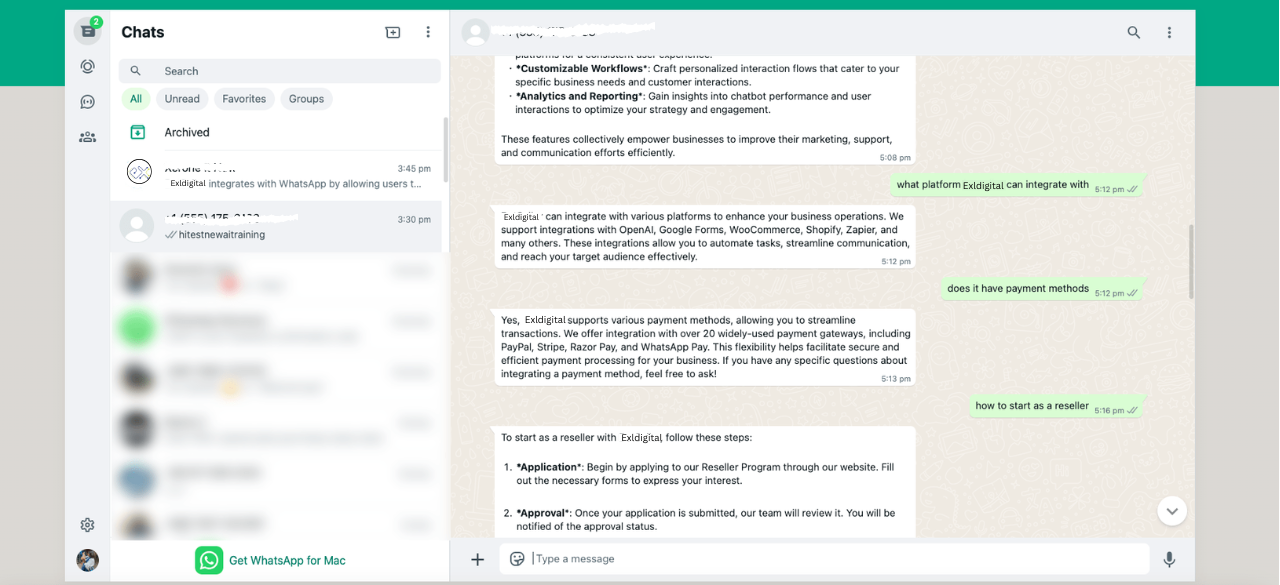
Task: Open the Chats panel three-dot menu
Action: (x=428, y=32)
